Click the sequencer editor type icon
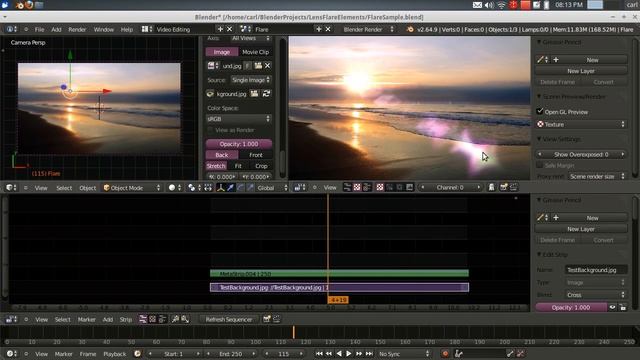Image resolution: width=640 pixels, height=360 pixels. [11, 319]
